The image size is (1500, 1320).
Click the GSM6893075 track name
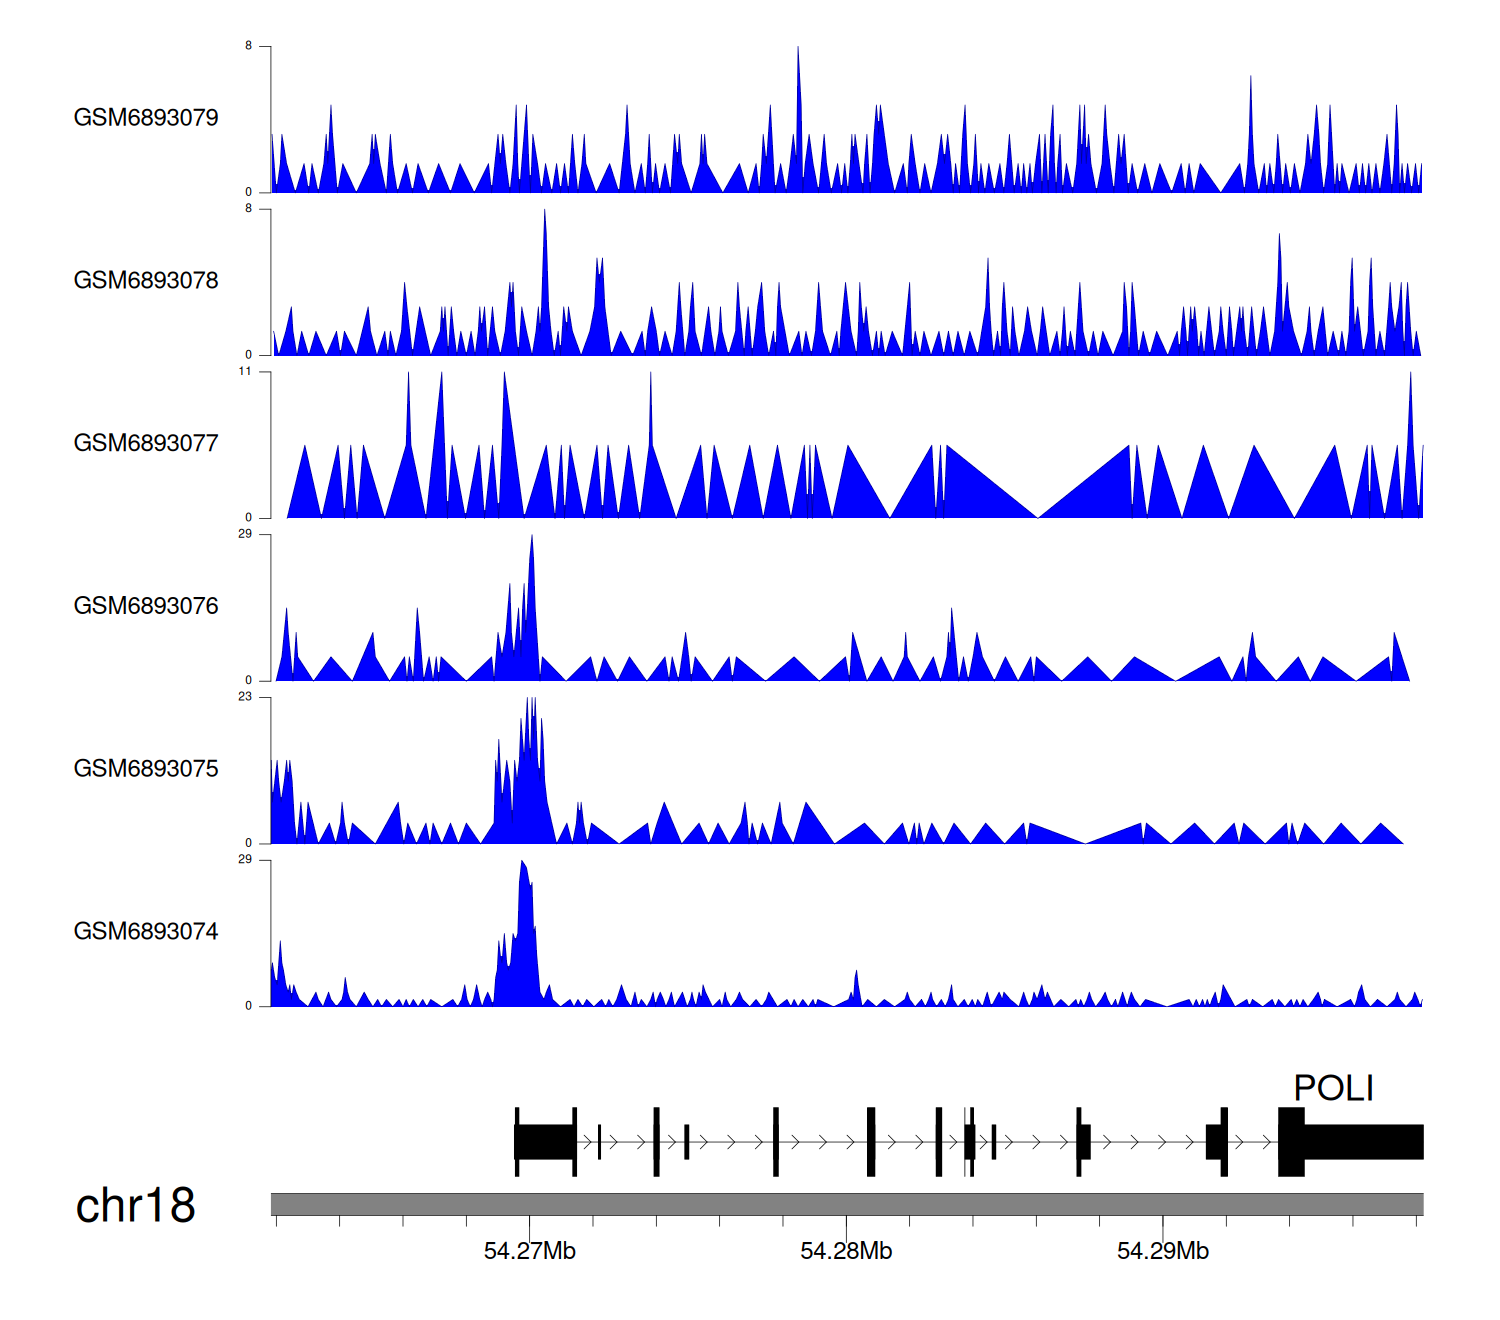146,768
